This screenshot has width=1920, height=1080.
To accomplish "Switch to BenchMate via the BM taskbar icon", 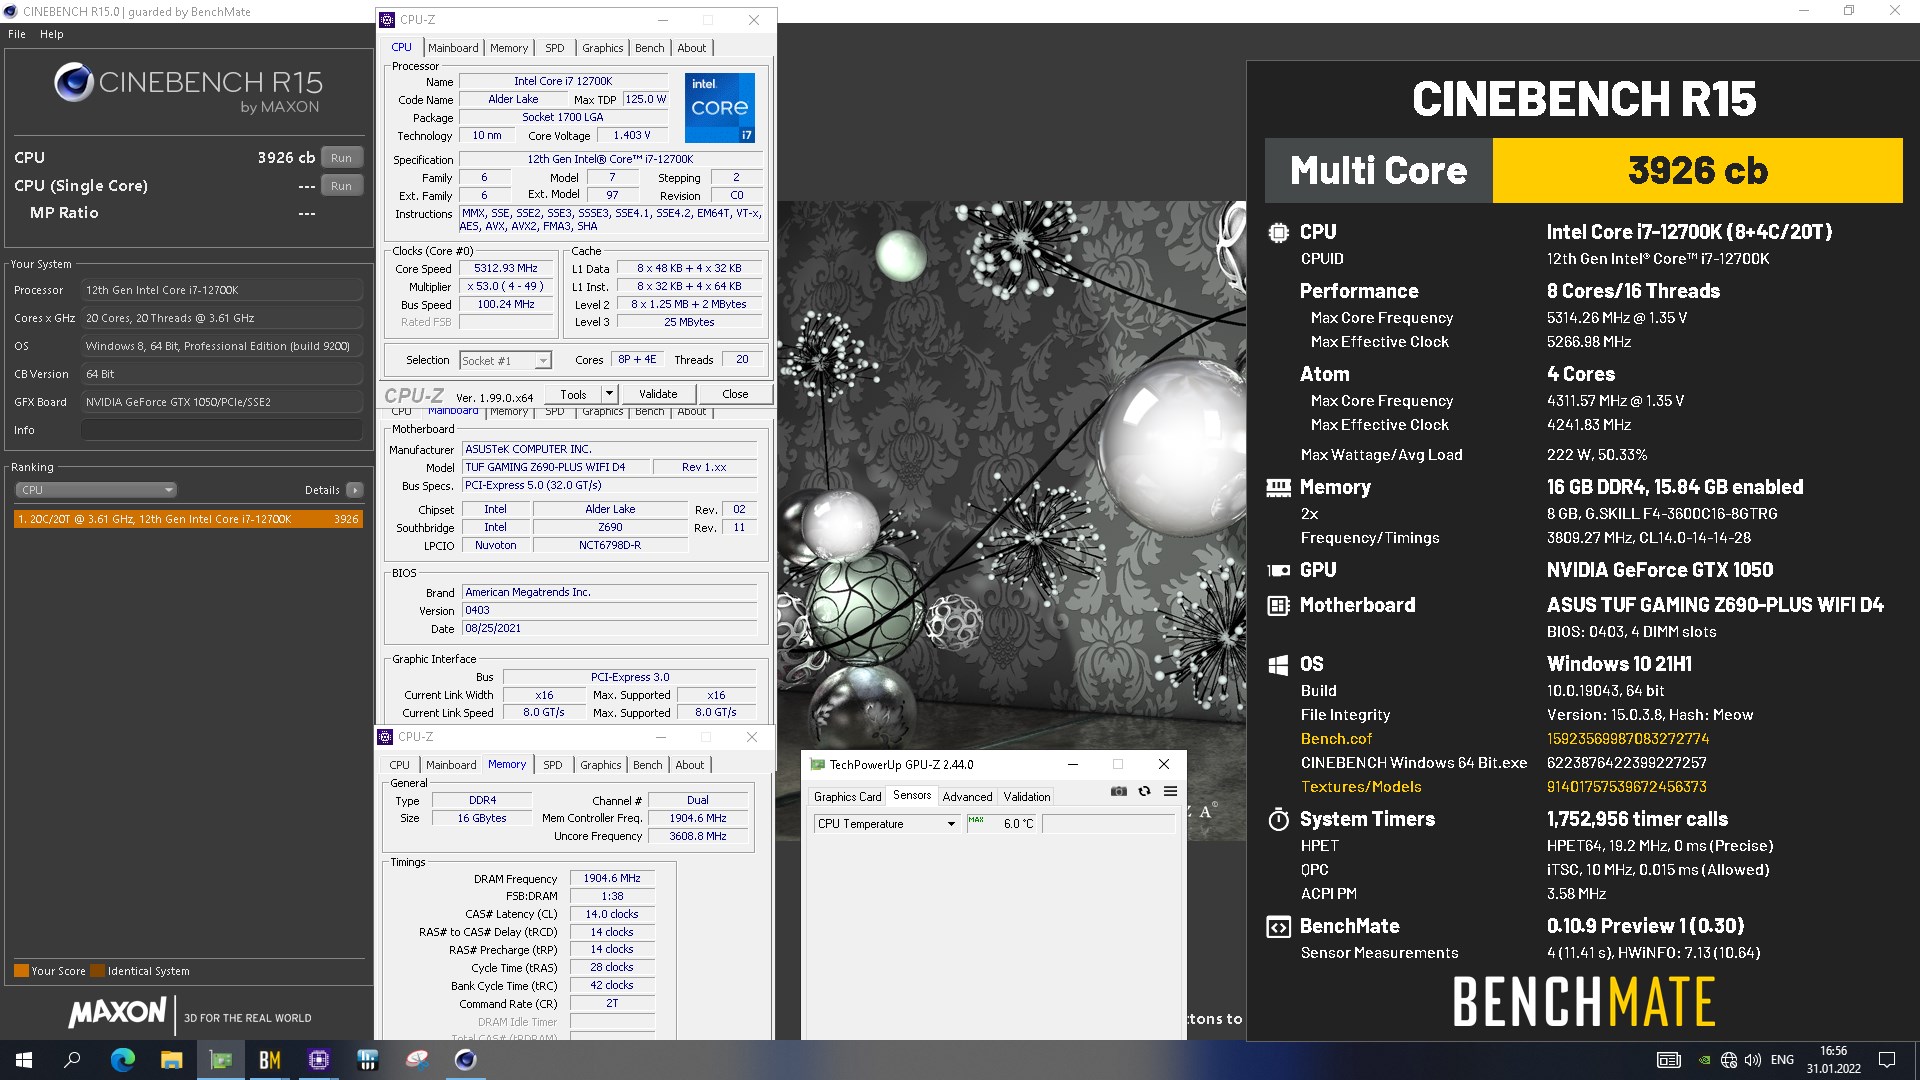I will pos(269,1060).
